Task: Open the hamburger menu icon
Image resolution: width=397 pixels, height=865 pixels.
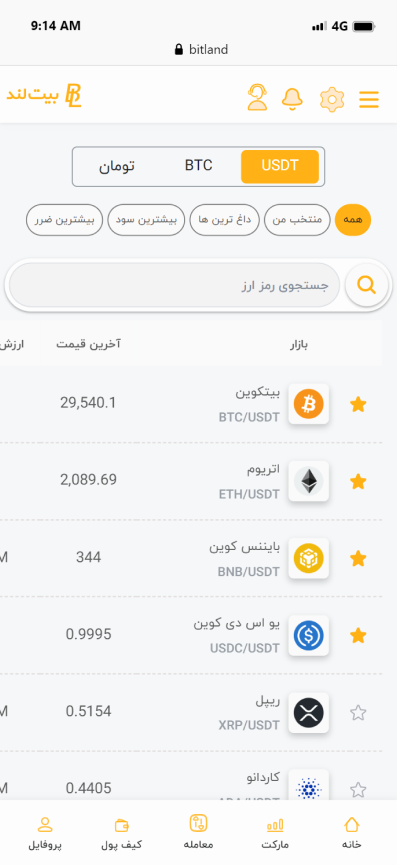Action: point(369,99)
